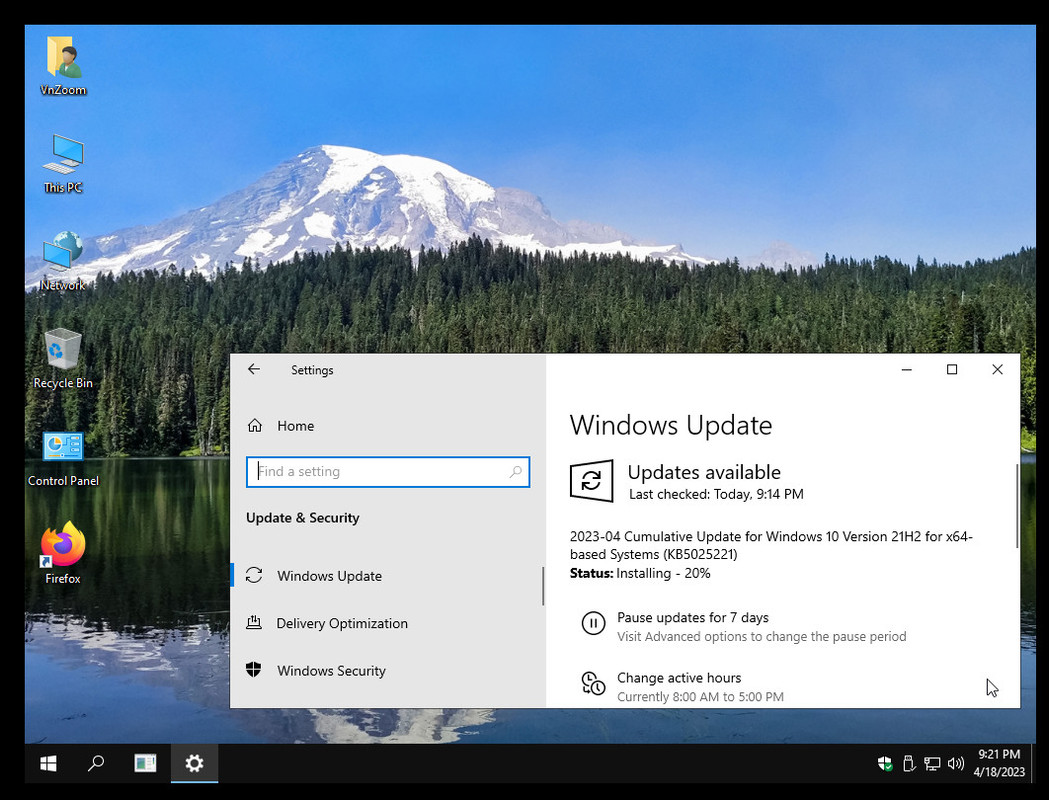Click the taskbar app next to search
Image resolution: width=1049 pixels, height=800 pixels.
145,763
